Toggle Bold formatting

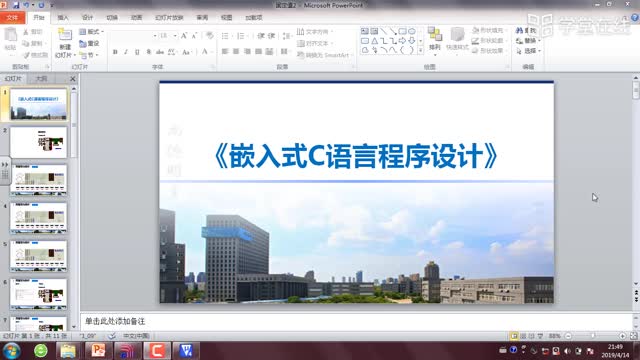tap(115, 52)
